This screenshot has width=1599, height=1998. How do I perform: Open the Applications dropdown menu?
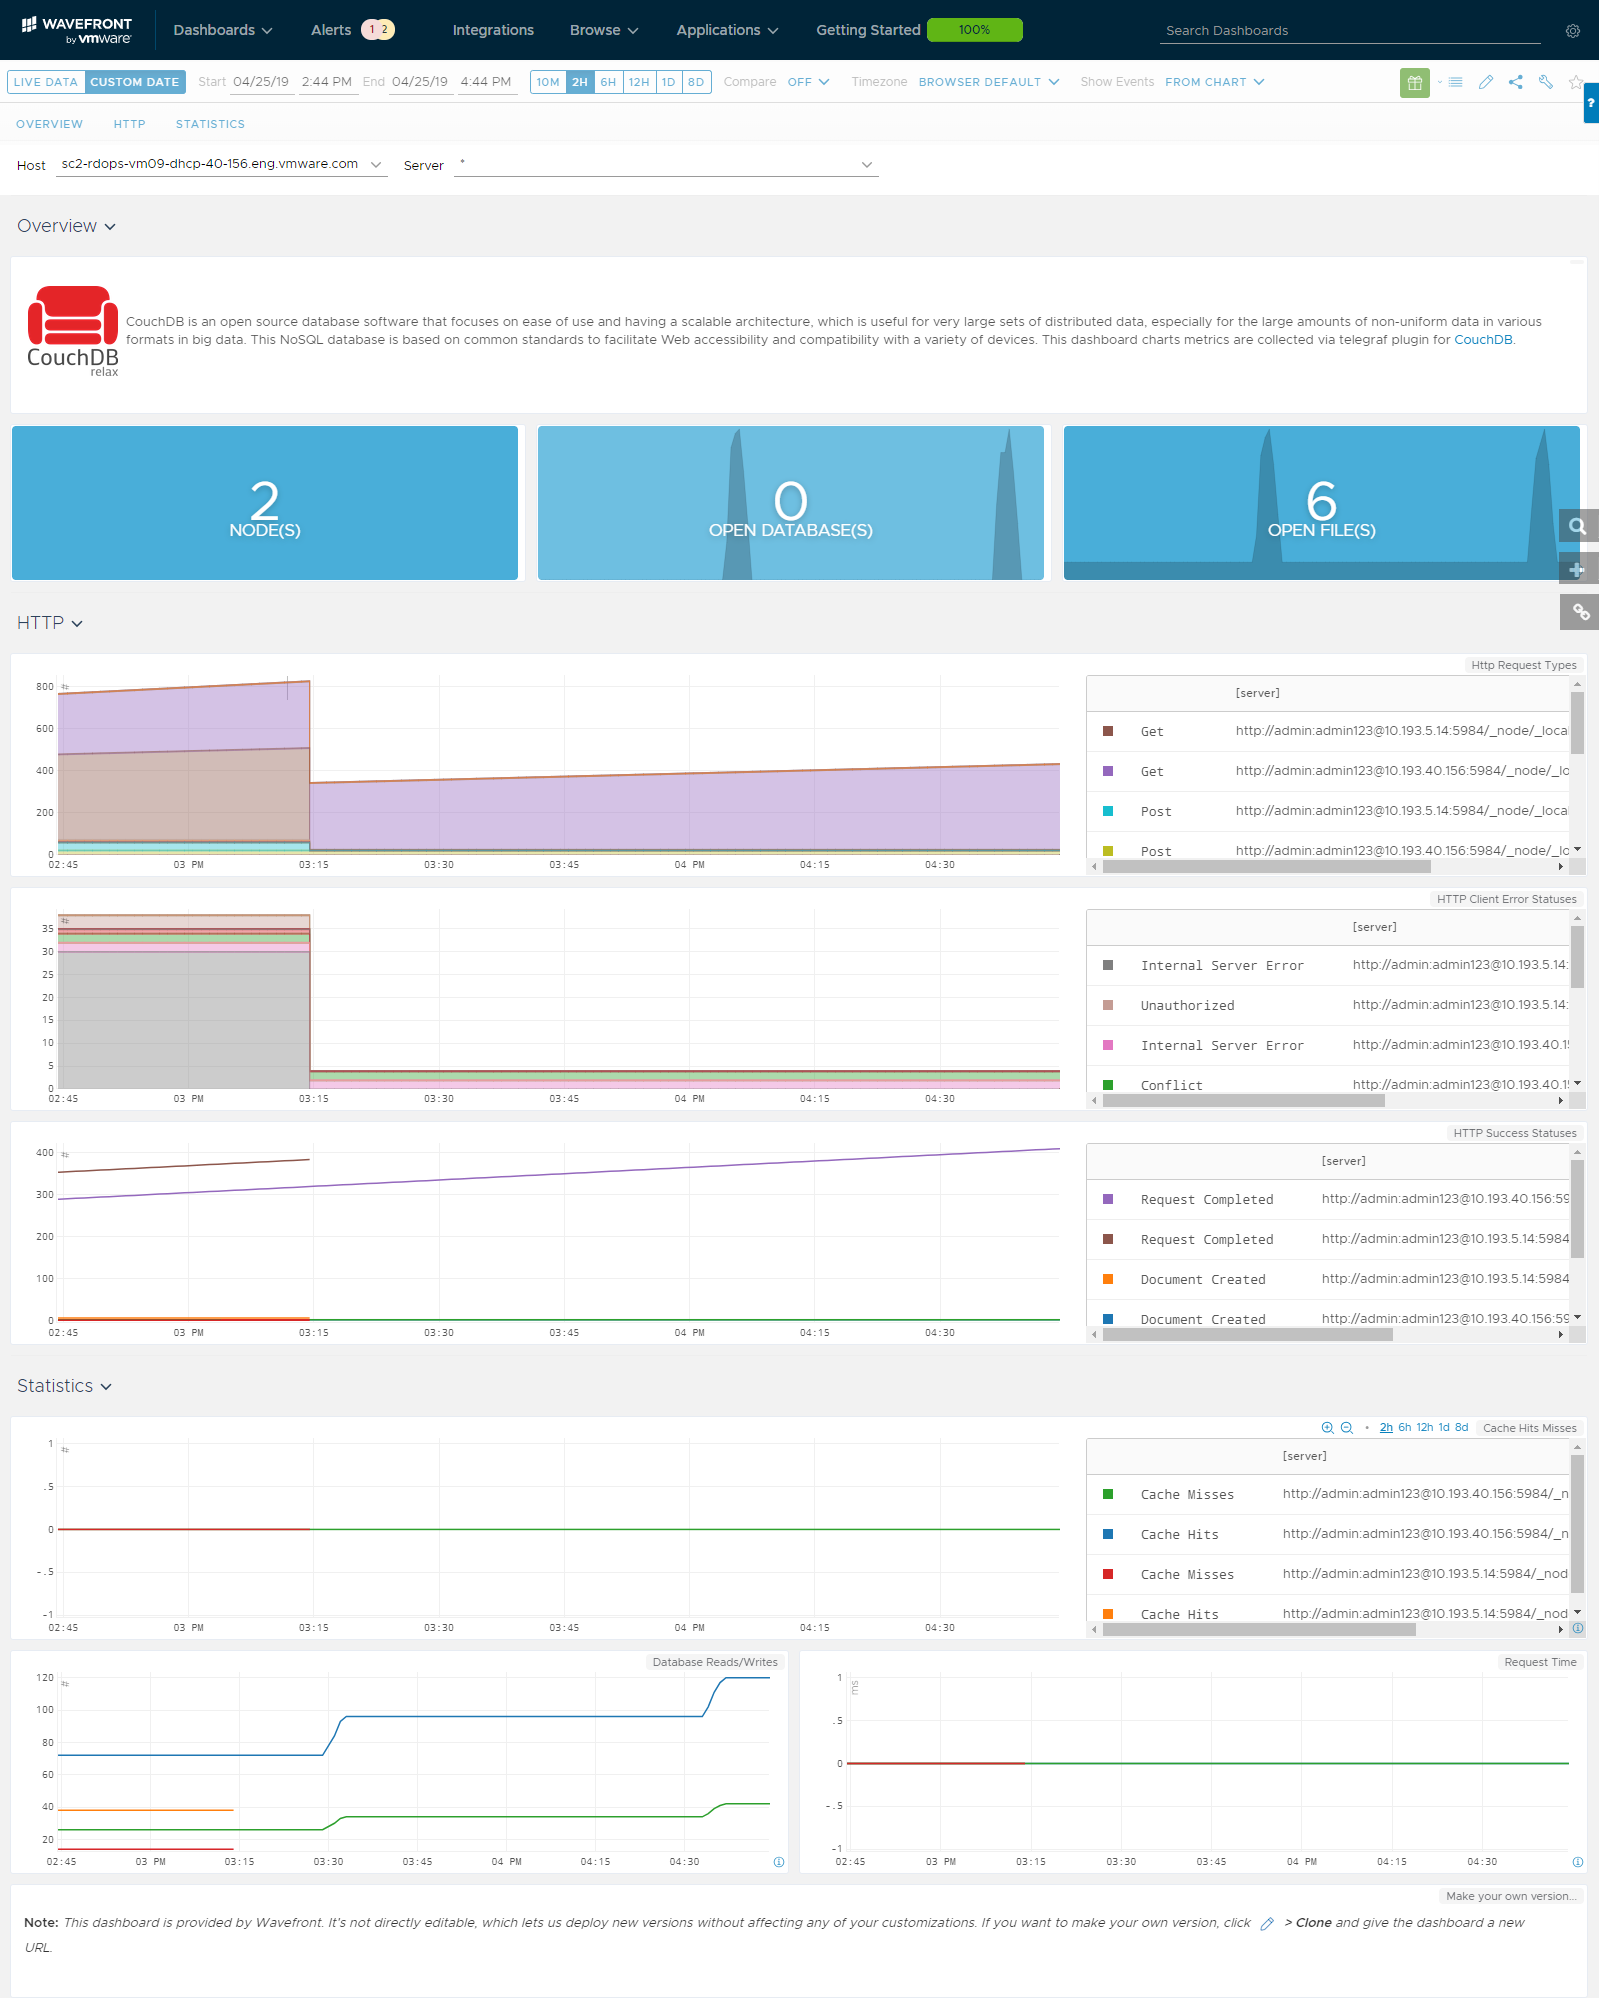coord(727,30)
